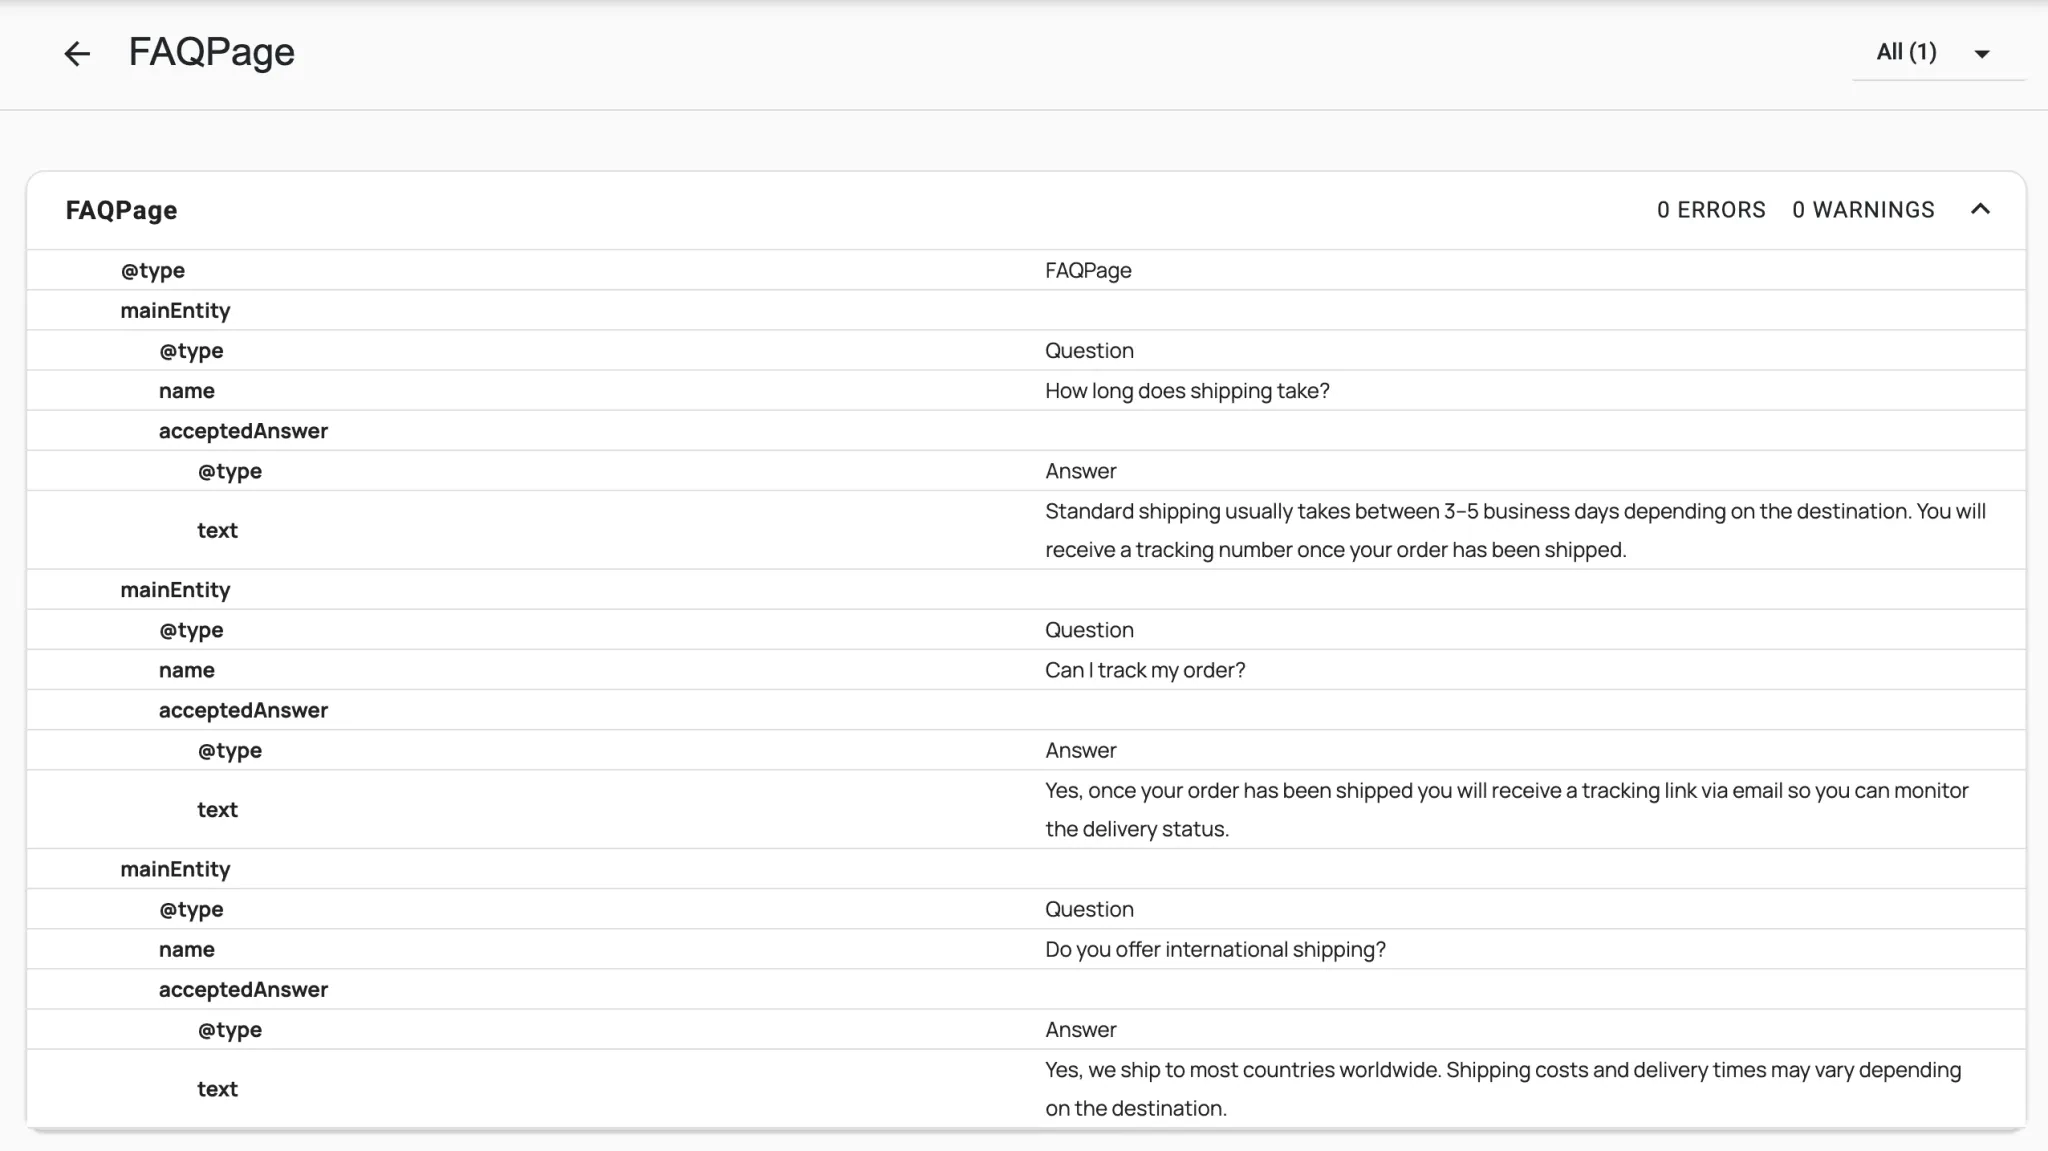Screen dimensions: 2048x1151
Task: Open the All (1) dropdown
Action: tap(1935, 53)
